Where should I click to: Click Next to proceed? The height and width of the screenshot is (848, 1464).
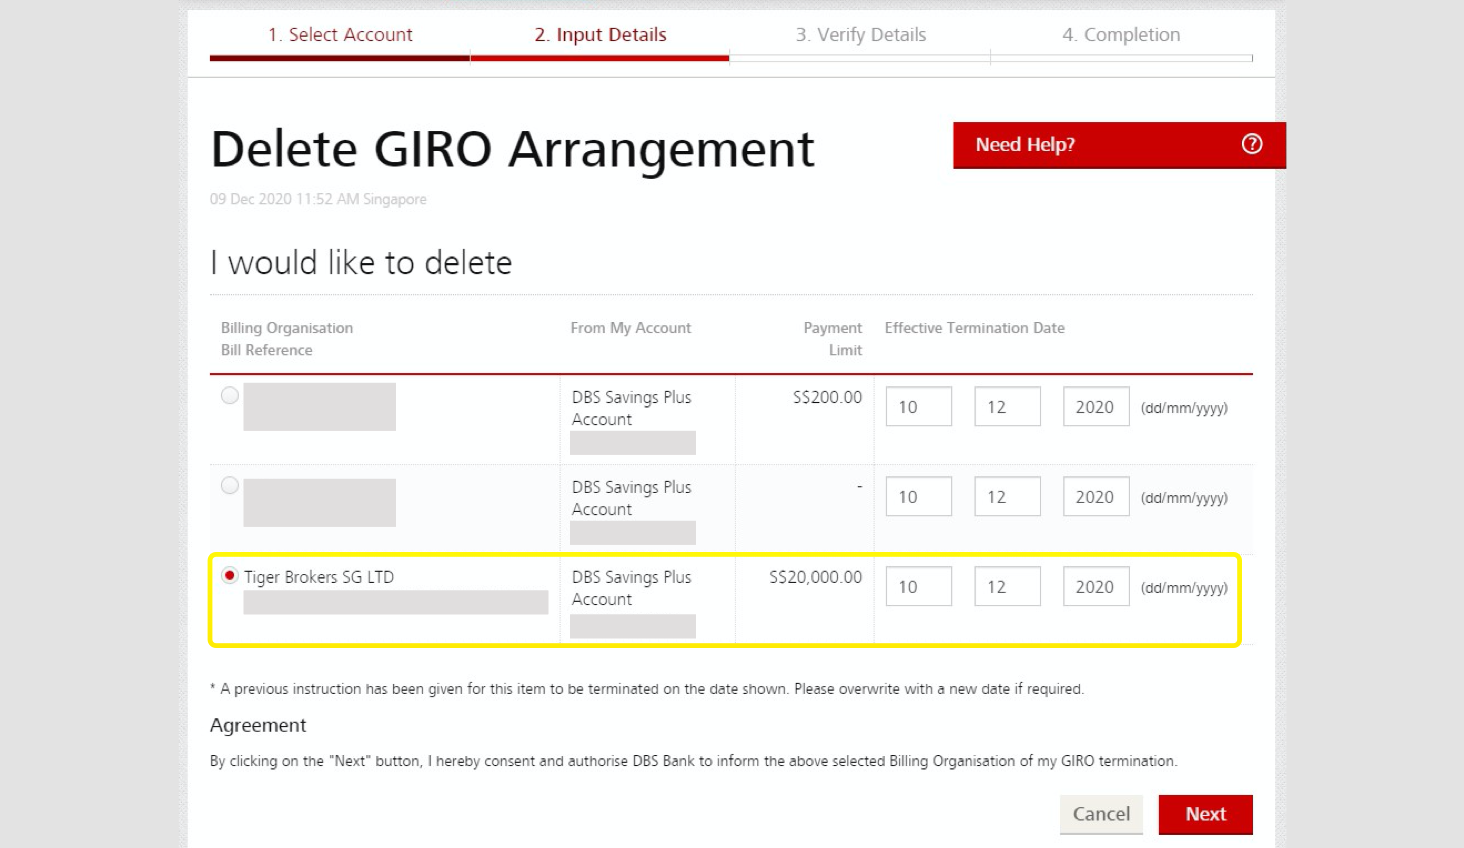[x=1205, y=814]
